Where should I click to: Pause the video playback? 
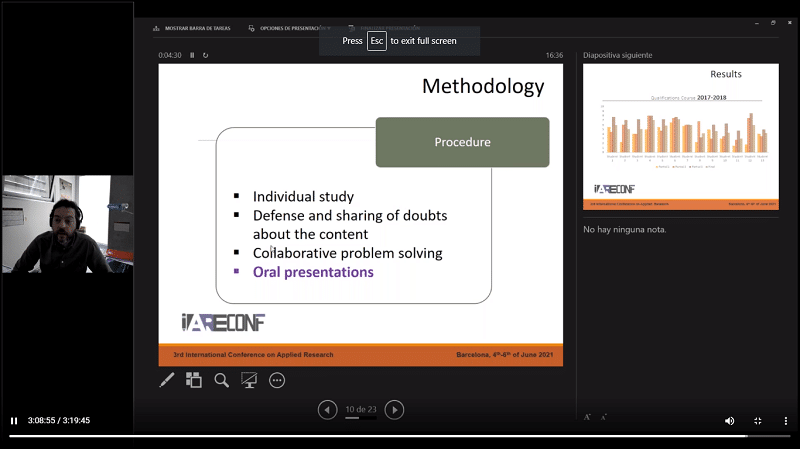point(14,421)
